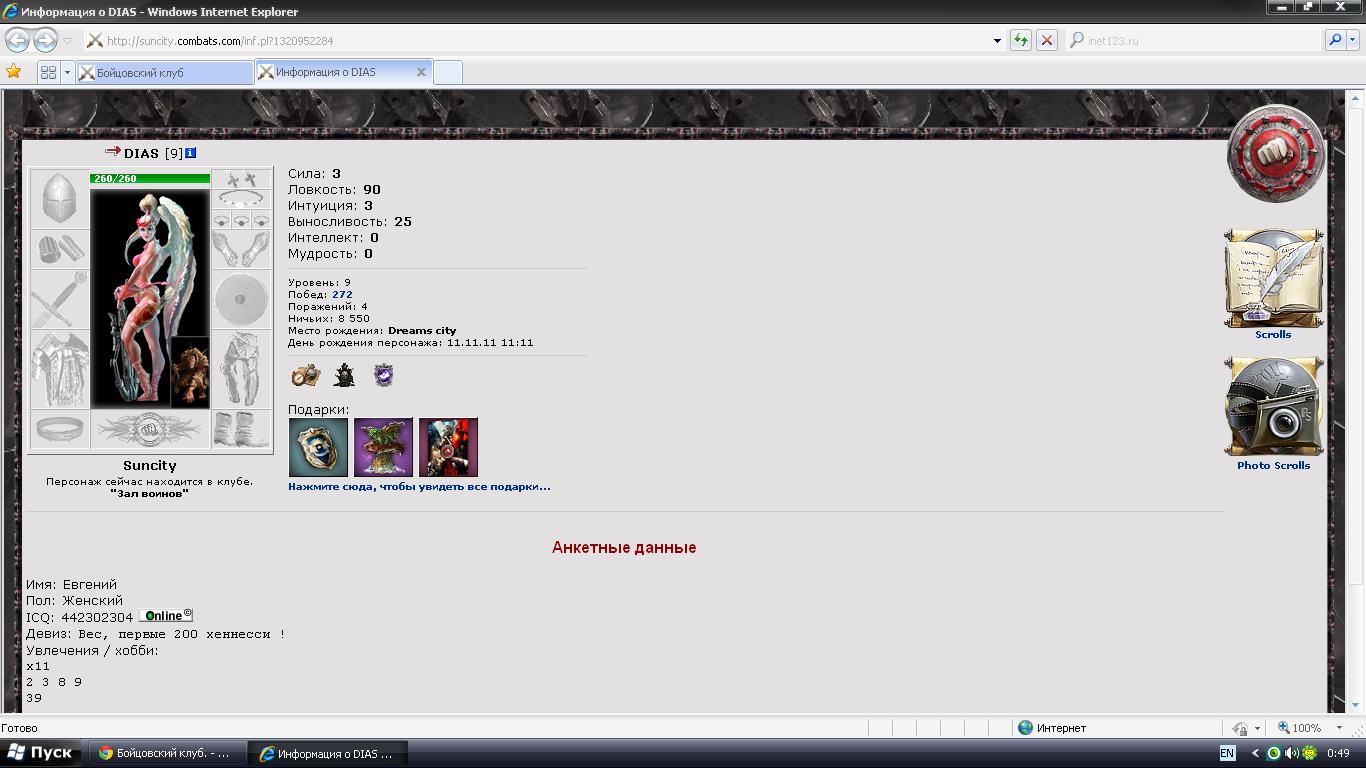The image size is (1366, 768).
Task: Open the Информация о DIAS taskbar item
Action: click(x=327, y=753)
